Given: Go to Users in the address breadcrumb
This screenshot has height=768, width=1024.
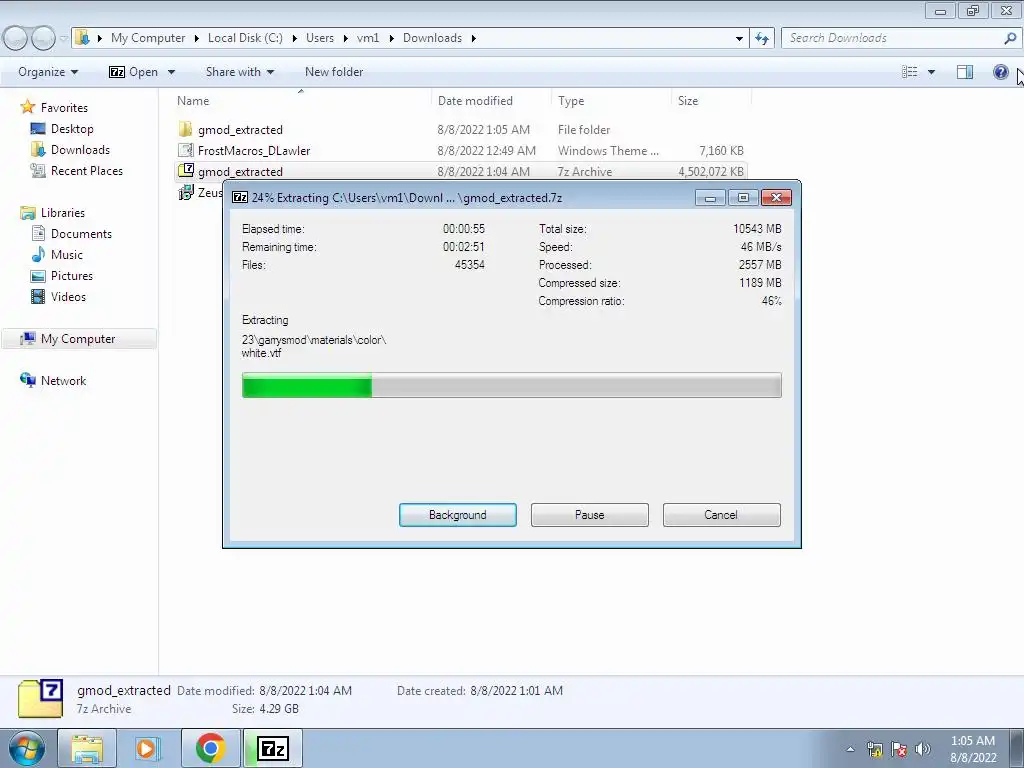Looking at the screenshot, I should click(320, 38).
